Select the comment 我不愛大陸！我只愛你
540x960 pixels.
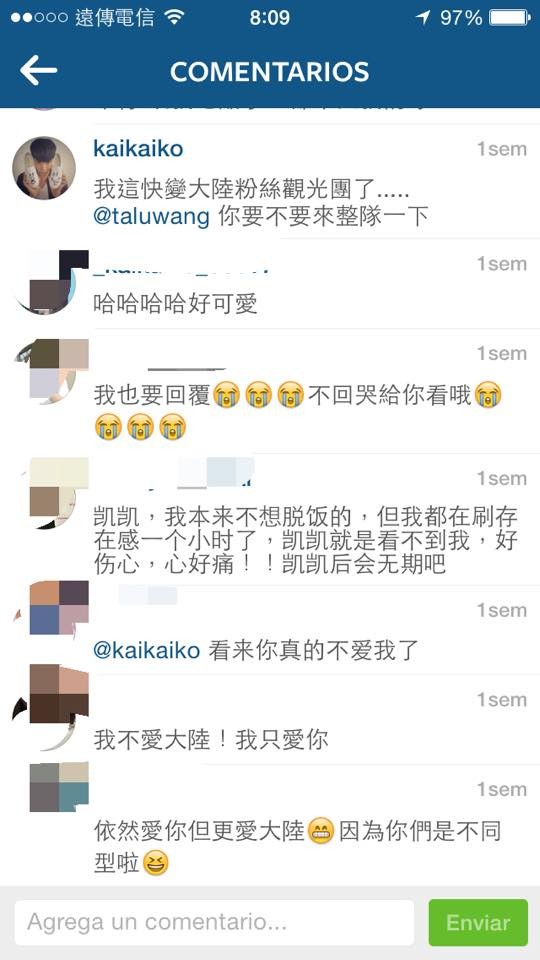211,740
